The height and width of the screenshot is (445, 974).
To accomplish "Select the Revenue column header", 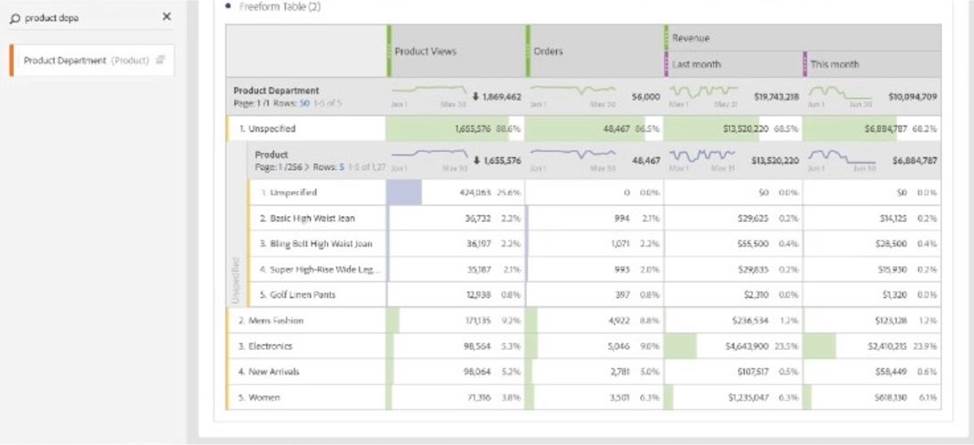I will pyautogui.click(x=690, y=38).
